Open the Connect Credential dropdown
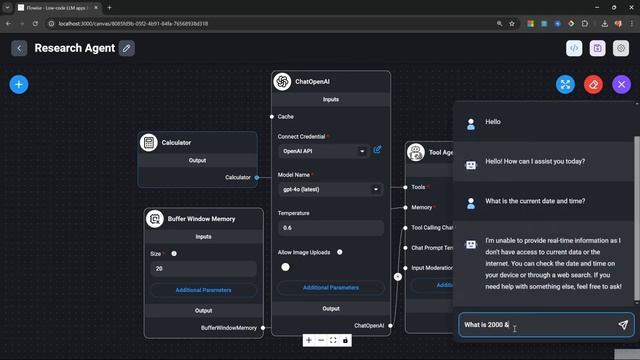The height and width of the screenshot is (360, 640). pos(323,151)
